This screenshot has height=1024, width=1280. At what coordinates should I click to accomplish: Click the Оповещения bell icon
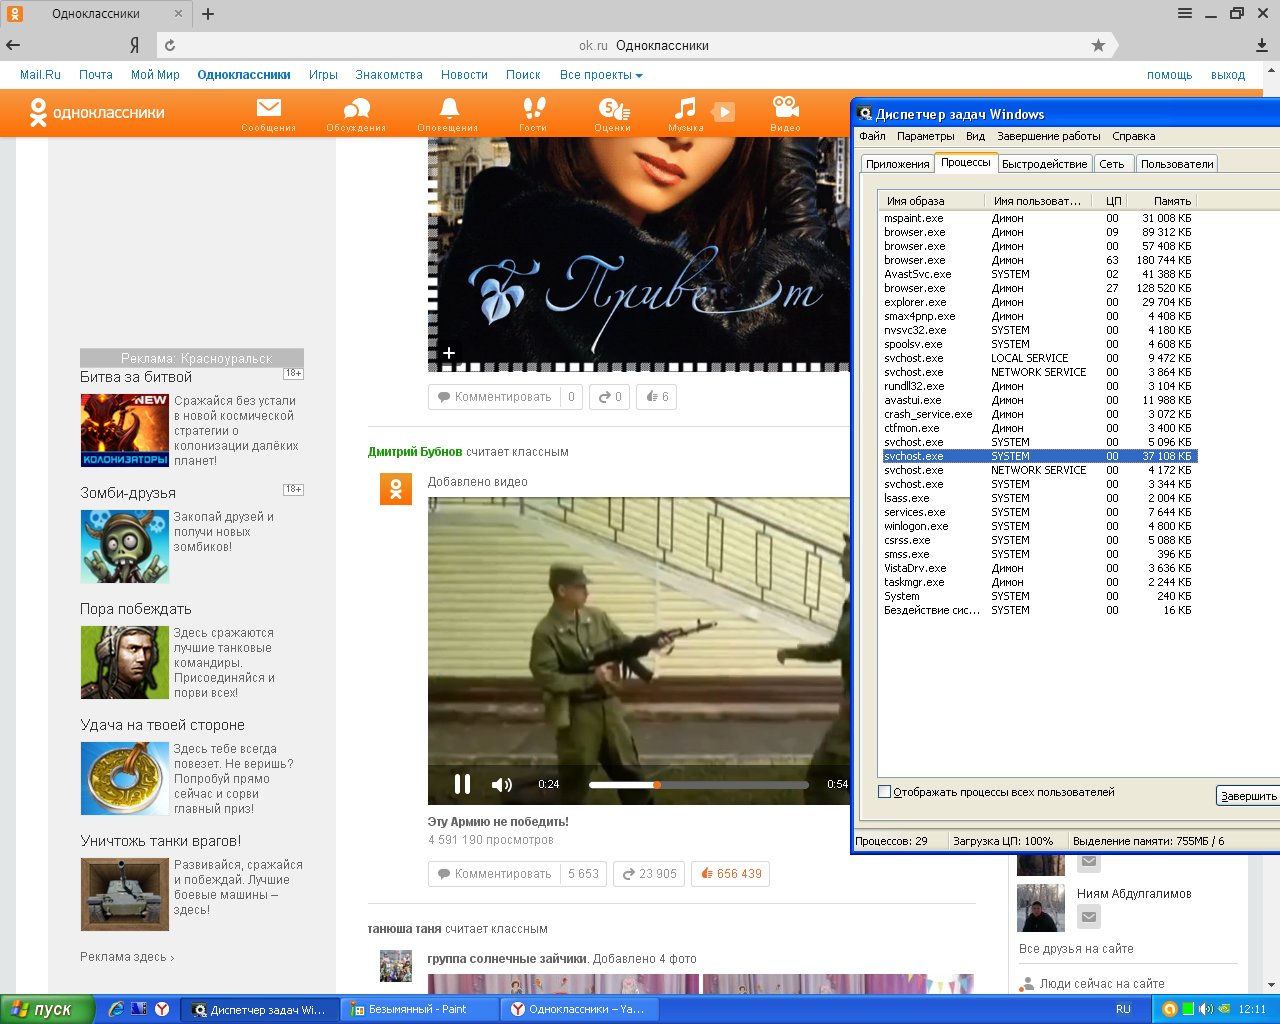[448, 111]
